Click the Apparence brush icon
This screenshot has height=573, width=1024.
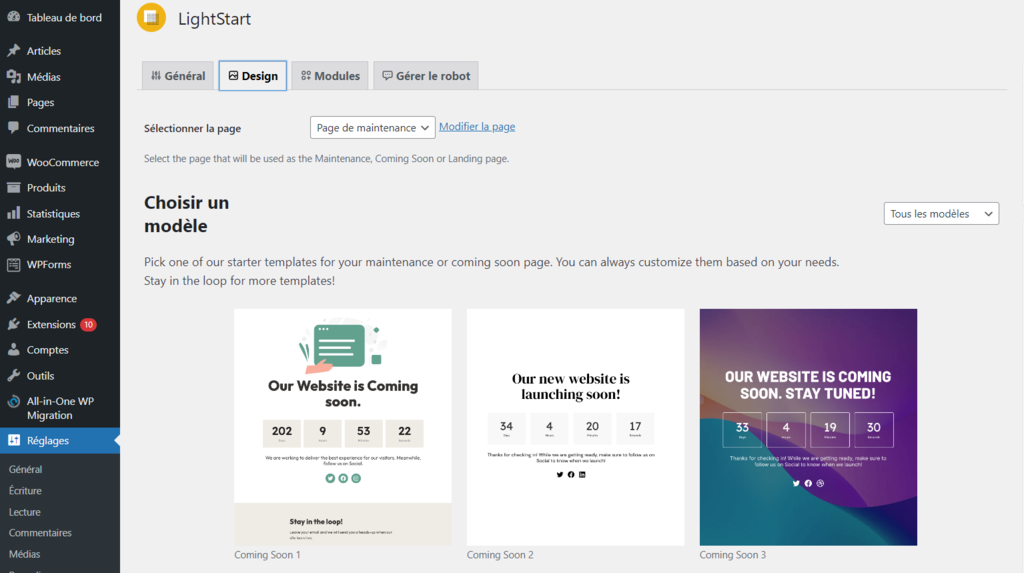(x=14, y=298)
